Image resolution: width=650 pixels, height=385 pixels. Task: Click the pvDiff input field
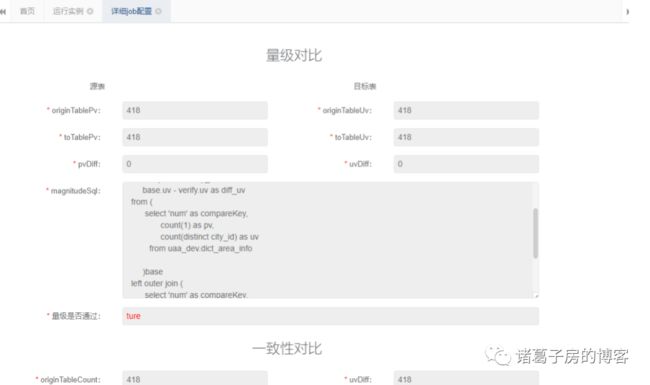click(x=195, y=164)
